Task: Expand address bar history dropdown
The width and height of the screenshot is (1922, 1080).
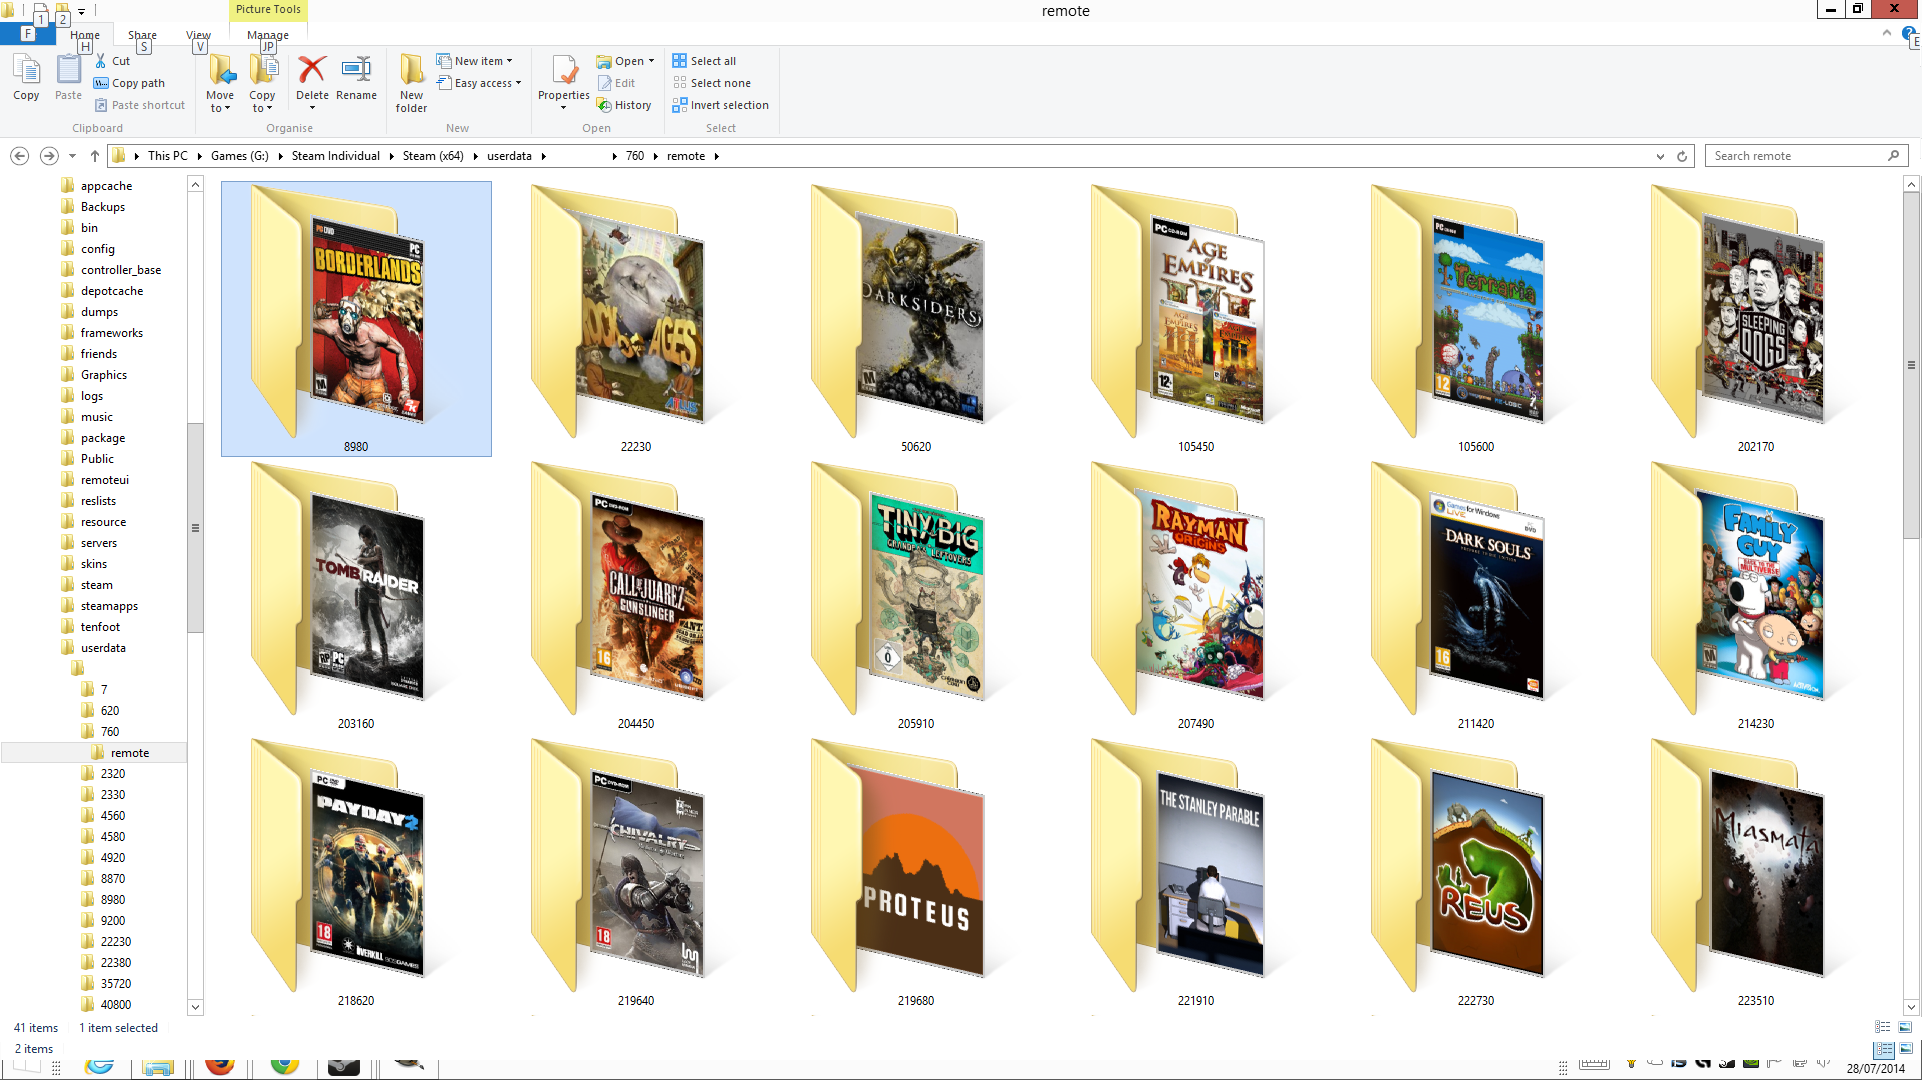Action: point(1660,156)
